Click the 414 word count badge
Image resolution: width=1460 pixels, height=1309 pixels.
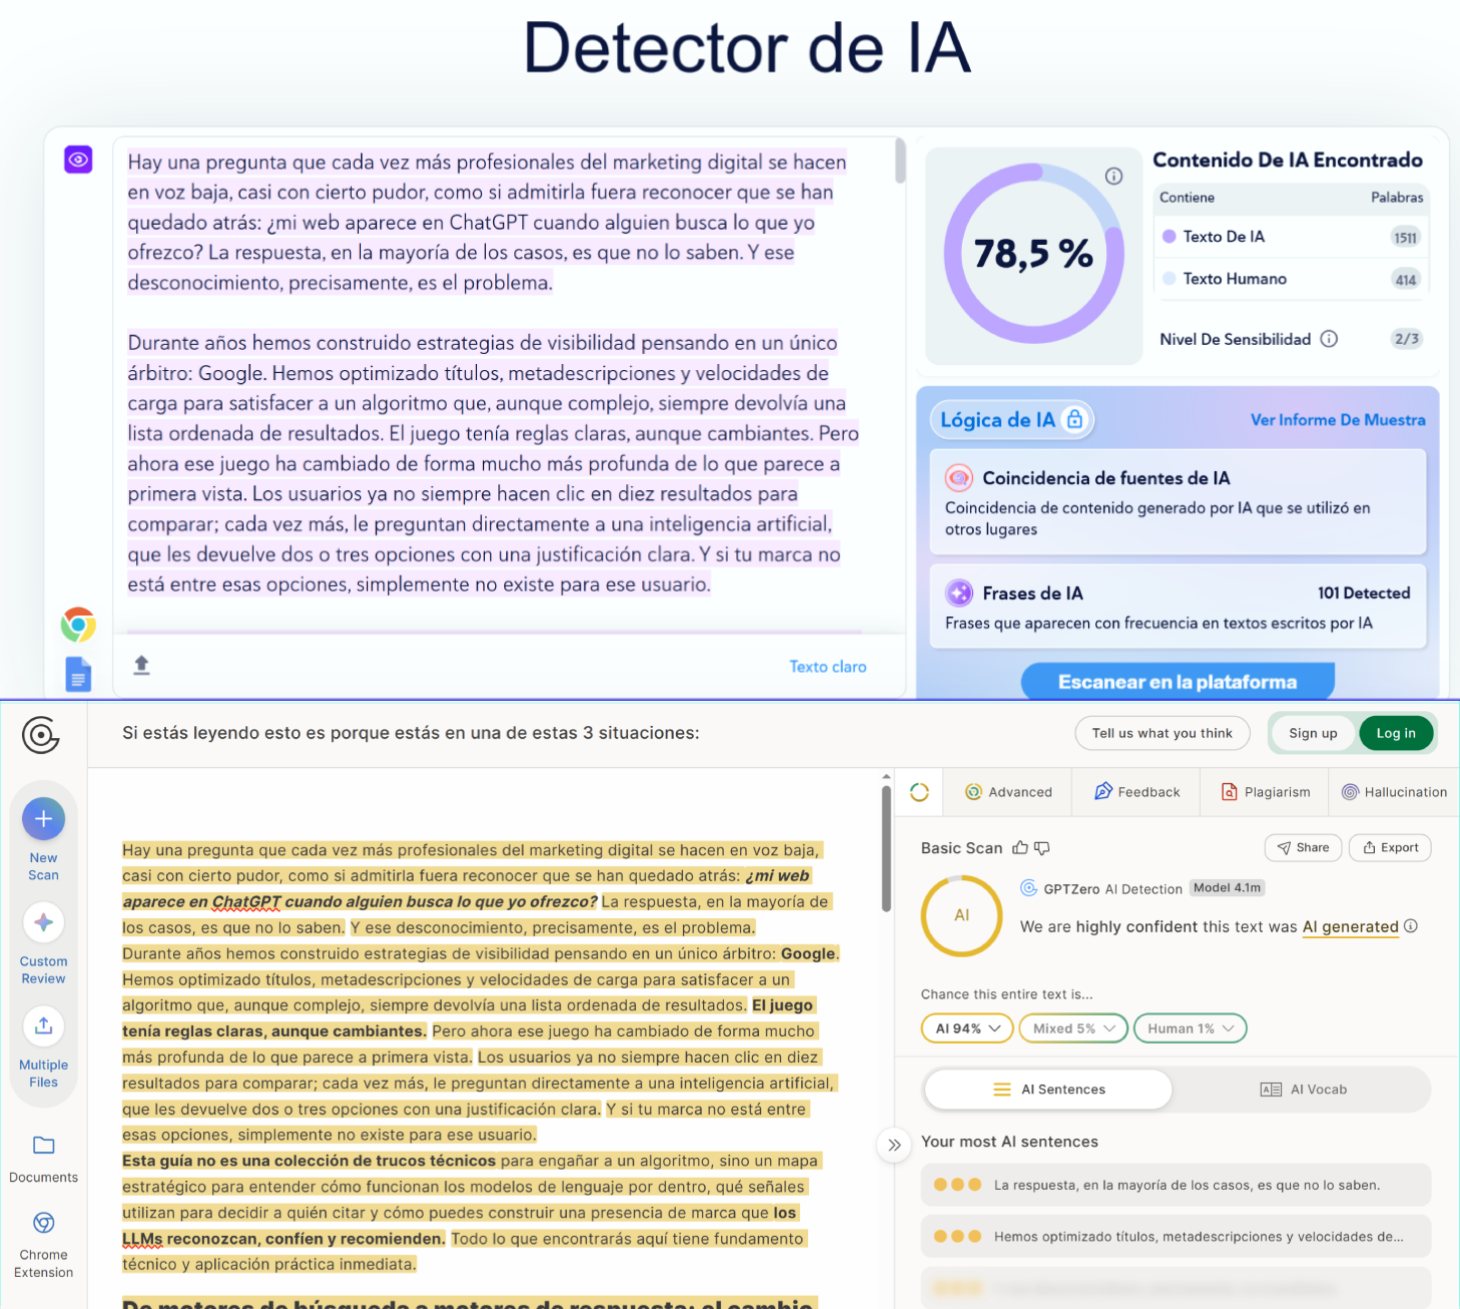pos(1406,279)
